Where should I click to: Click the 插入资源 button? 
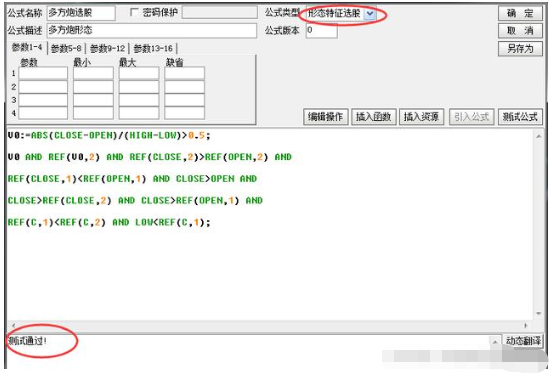(421, 117)
